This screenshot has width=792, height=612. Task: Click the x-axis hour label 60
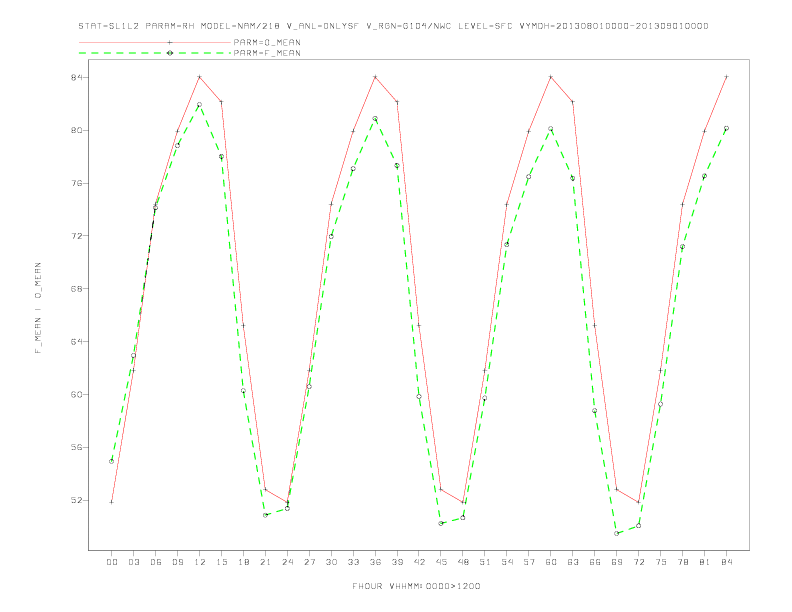tap(551, 562)
